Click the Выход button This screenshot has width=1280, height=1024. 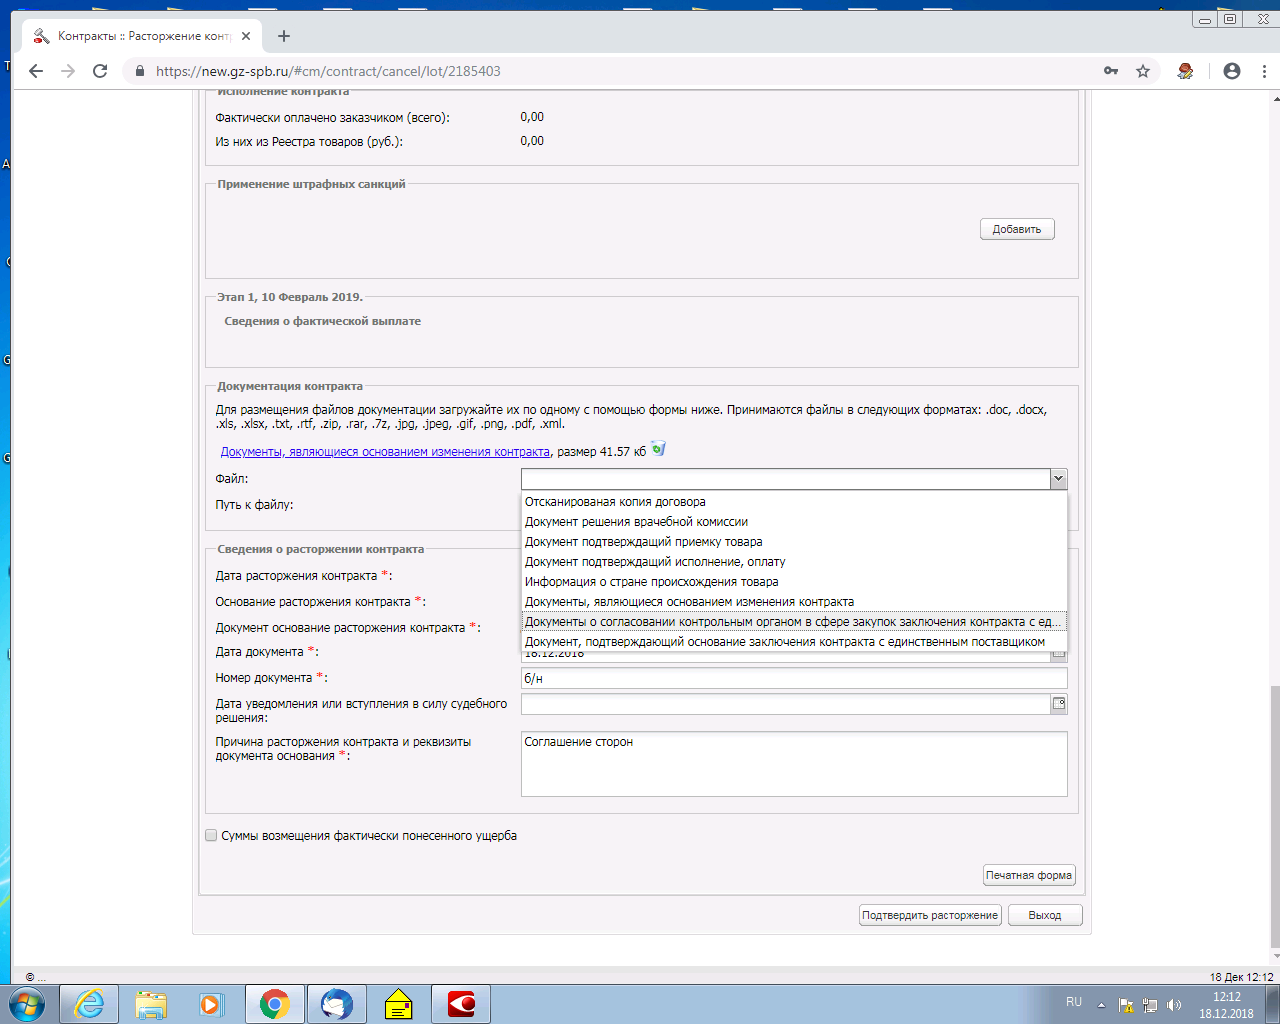1045,915
